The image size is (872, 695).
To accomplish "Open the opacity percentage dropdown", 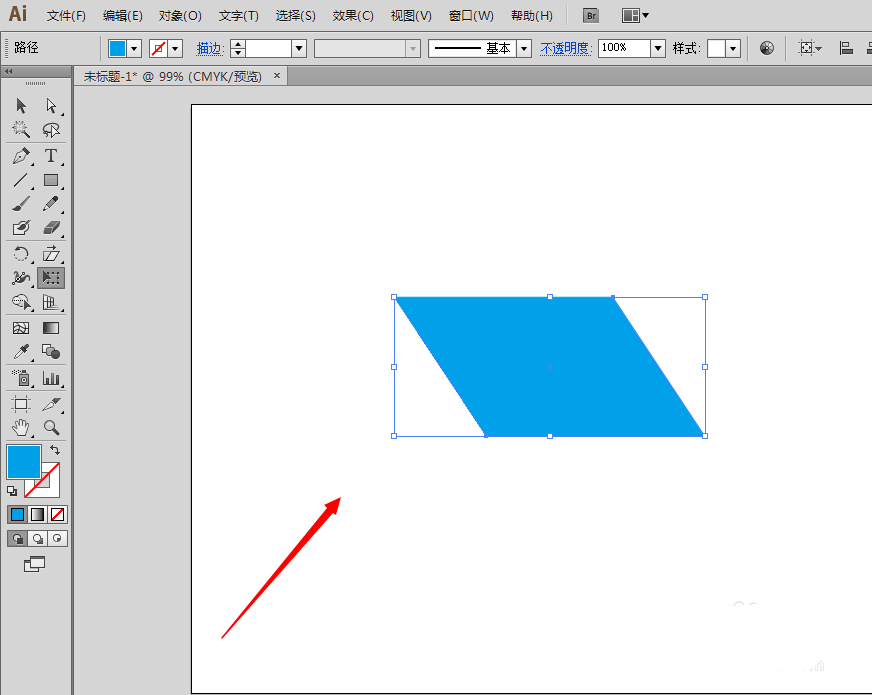I will (657, 48).
